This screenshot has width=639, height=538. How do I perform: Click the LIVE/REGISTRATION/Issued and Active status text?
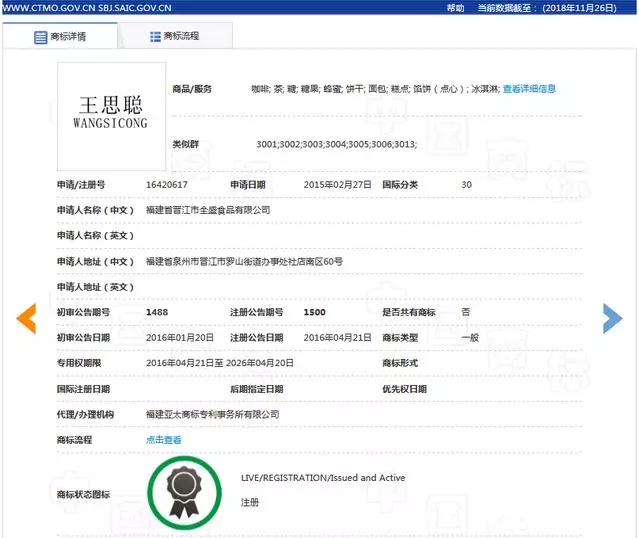click(x=323, y=478)
